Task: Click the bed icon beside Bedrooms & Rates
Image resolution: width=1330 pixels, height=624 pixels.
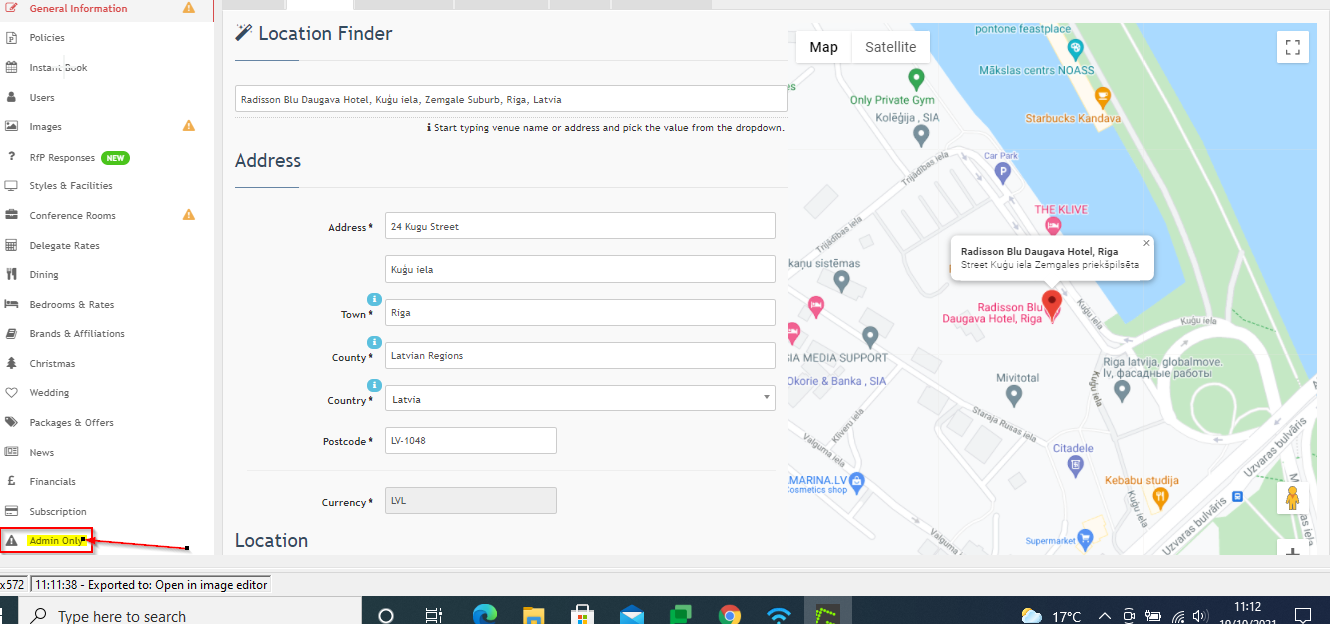Action: [11, 304]
